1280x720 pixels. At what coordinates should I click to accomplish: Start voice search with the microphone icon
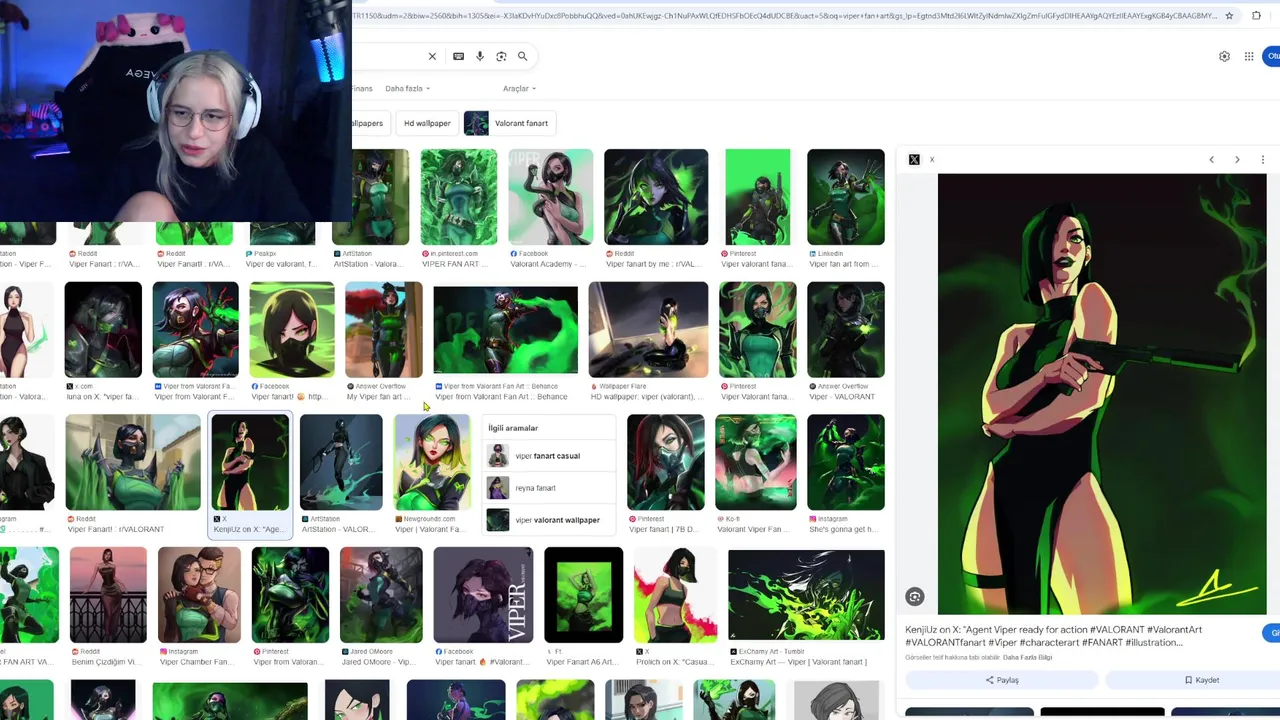pos(480,56)
